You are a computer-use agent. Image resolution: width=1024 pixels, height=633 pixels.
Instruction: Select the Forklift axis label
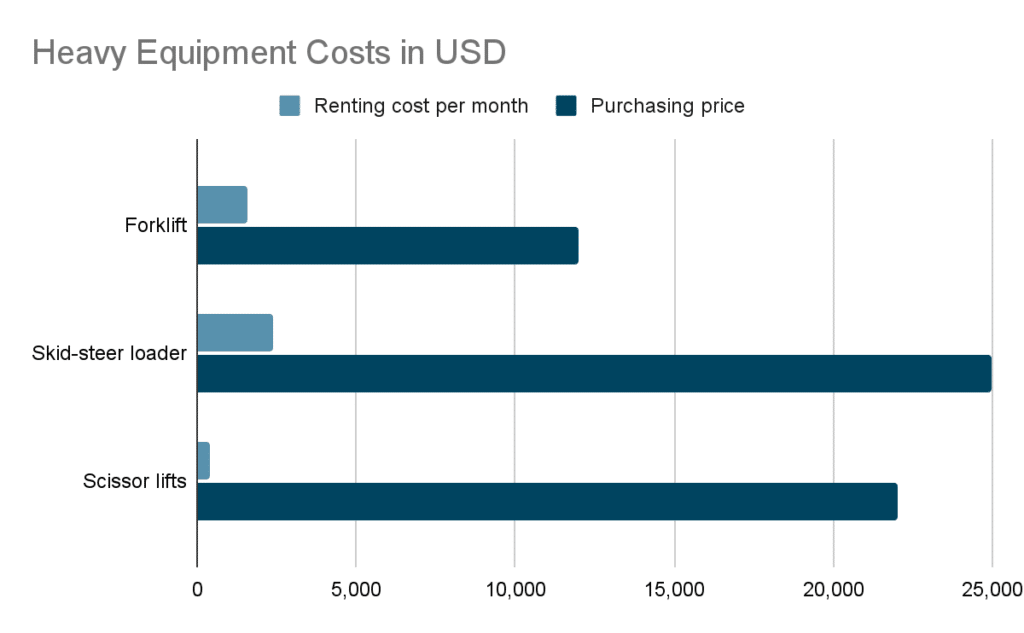pyautogui.click(x=155, y=225)
